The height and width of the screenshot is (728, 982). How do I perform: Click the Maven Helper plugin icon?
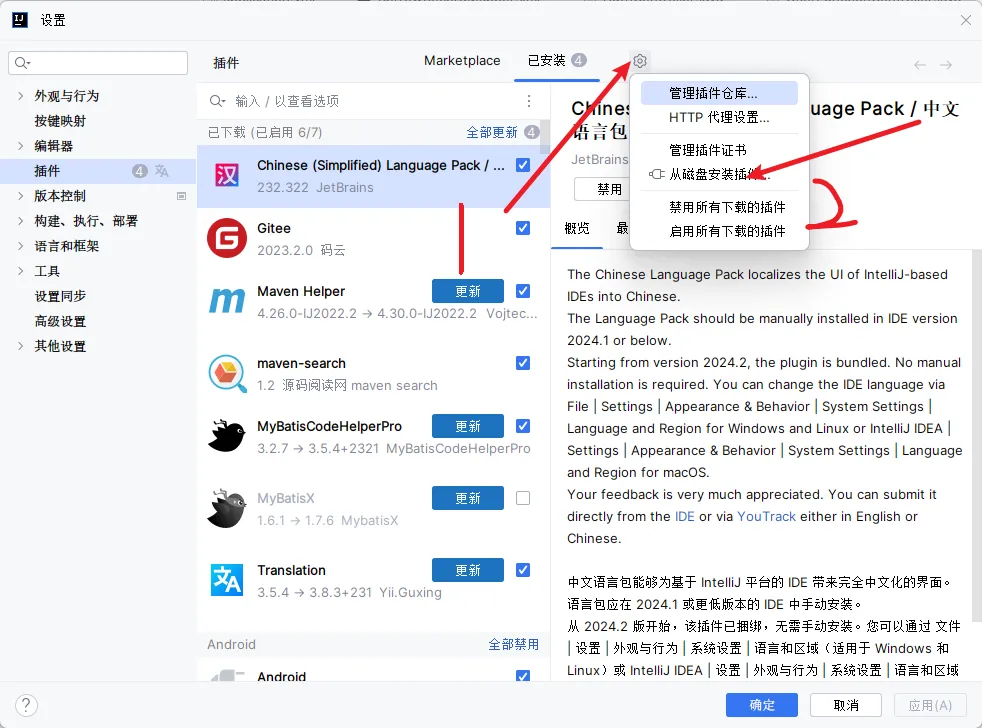(227, 301)
